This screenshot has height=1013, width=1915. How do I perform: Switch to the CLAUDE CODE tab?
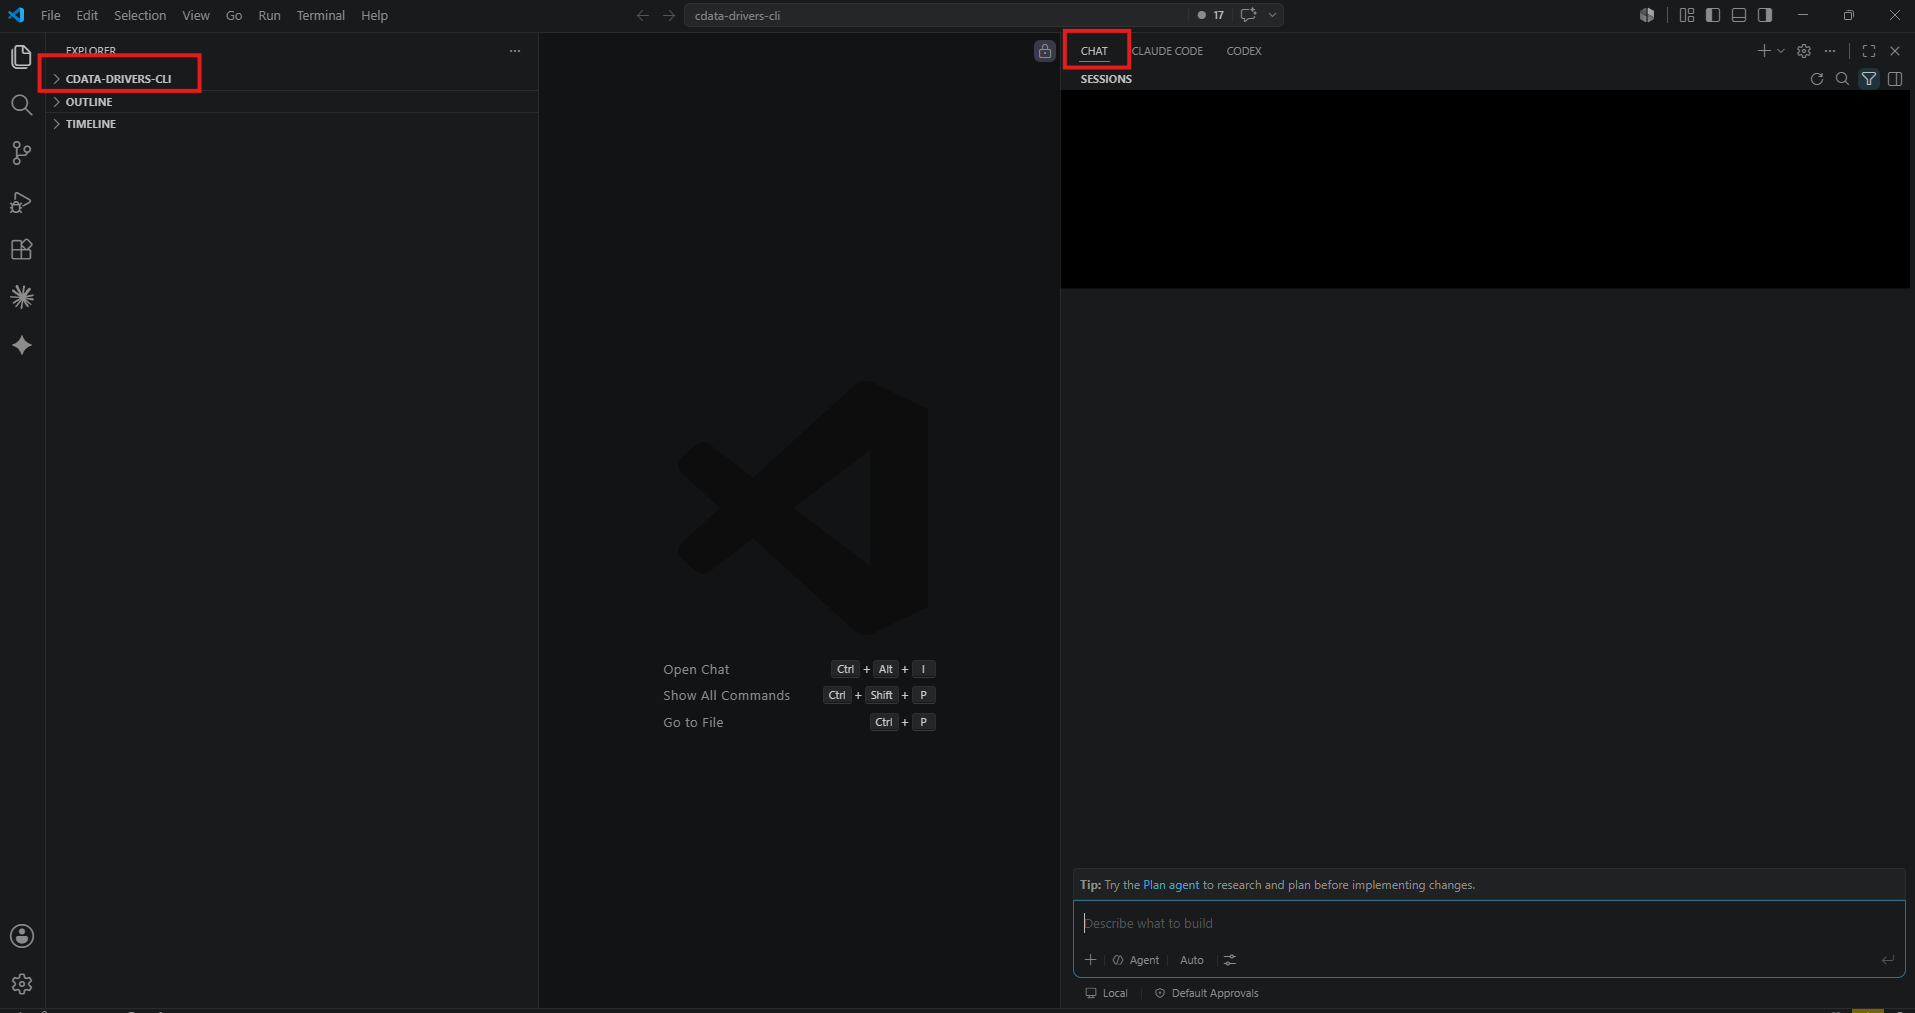coord(1167,51)
